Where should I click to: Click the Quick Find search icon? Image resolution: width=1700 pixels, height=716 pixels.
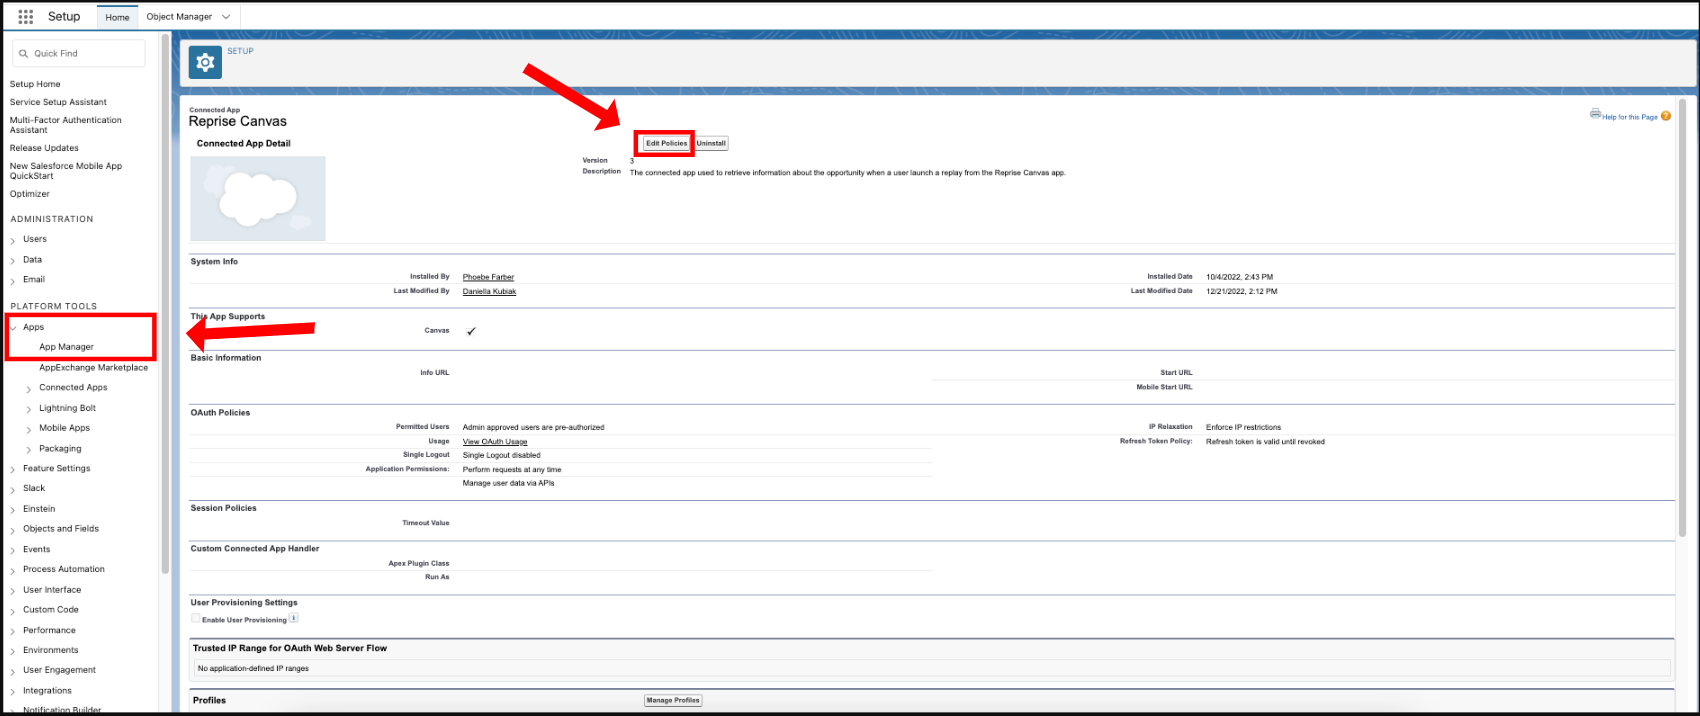pos(24,53)
